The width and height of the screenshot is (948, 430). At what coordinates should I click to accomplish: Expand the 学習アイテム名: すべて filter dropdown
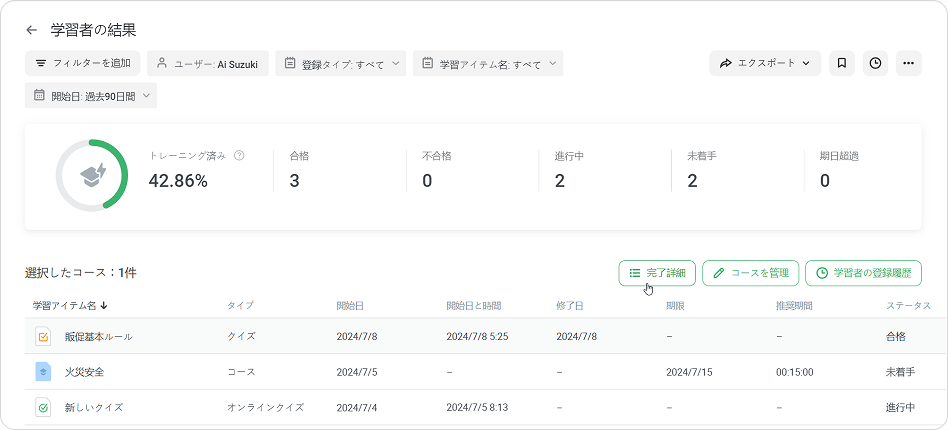(x=487, y=64)
